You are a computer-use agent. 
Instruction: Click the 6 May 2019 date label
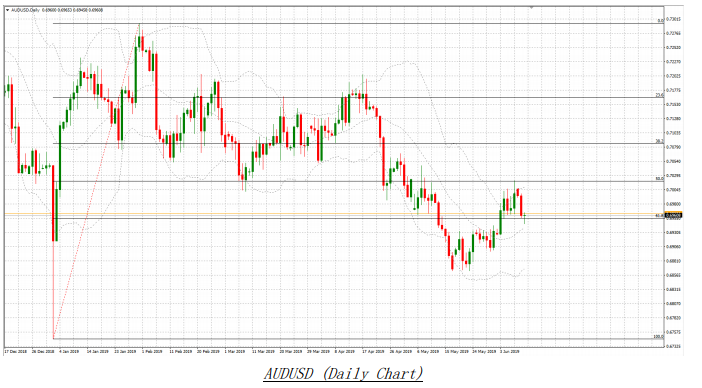(x=428, y=352)
